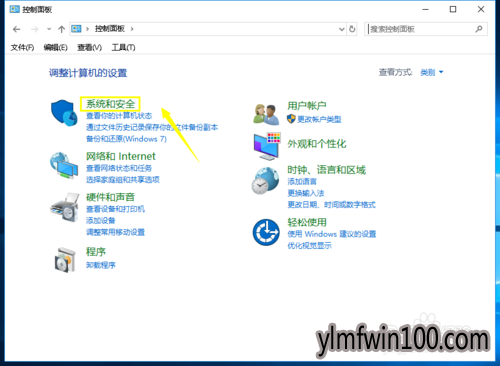Screen dimensions: 500x366
Task: Open 备份和还原(Windows 7) link
Action: (126, 139)
